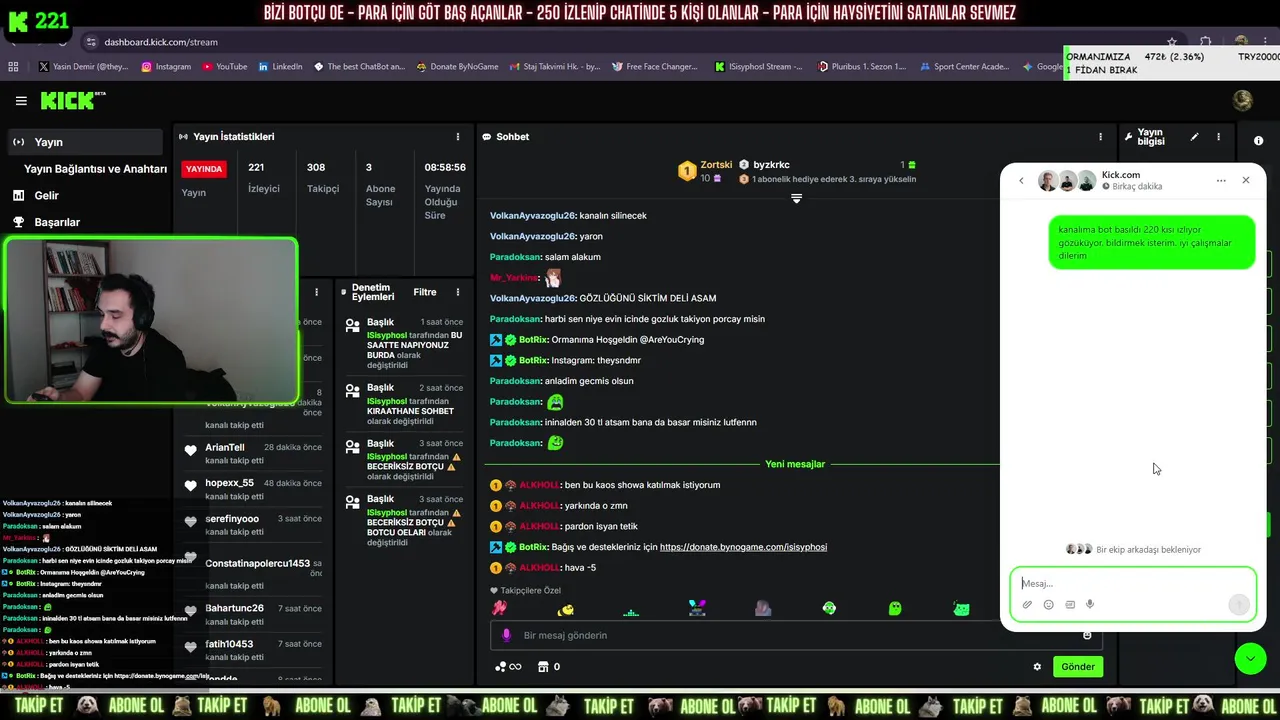
Task: Open GIF picker in support chat
Action: (x=1070, y=604)
